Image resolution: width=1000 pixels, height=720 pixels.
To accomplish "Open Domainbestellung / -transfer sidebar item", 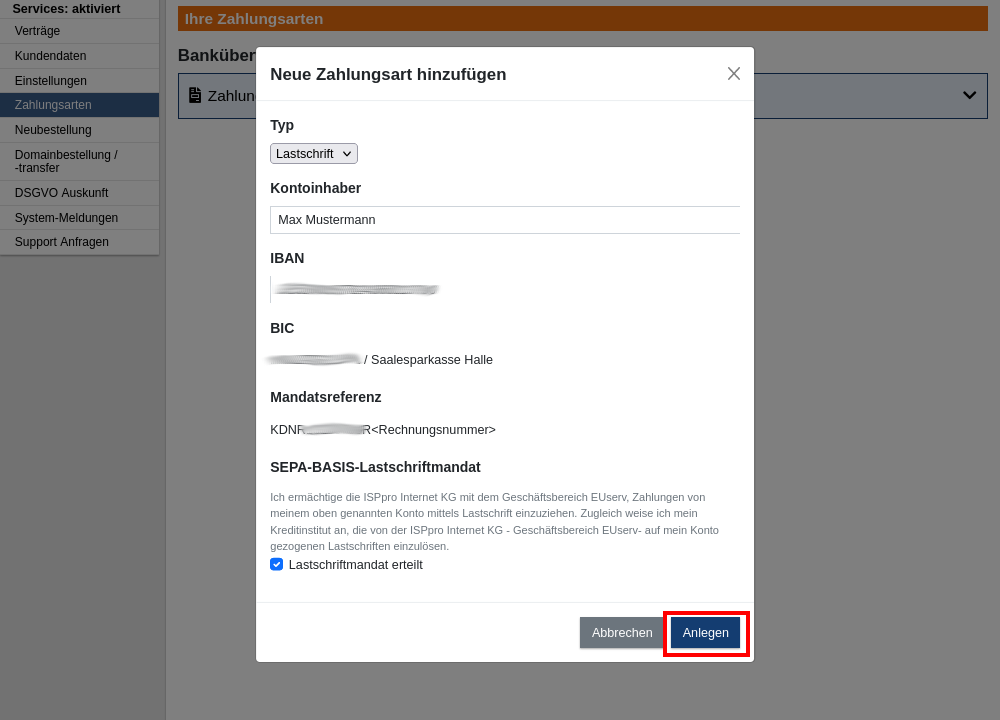I will coord(80,161).
